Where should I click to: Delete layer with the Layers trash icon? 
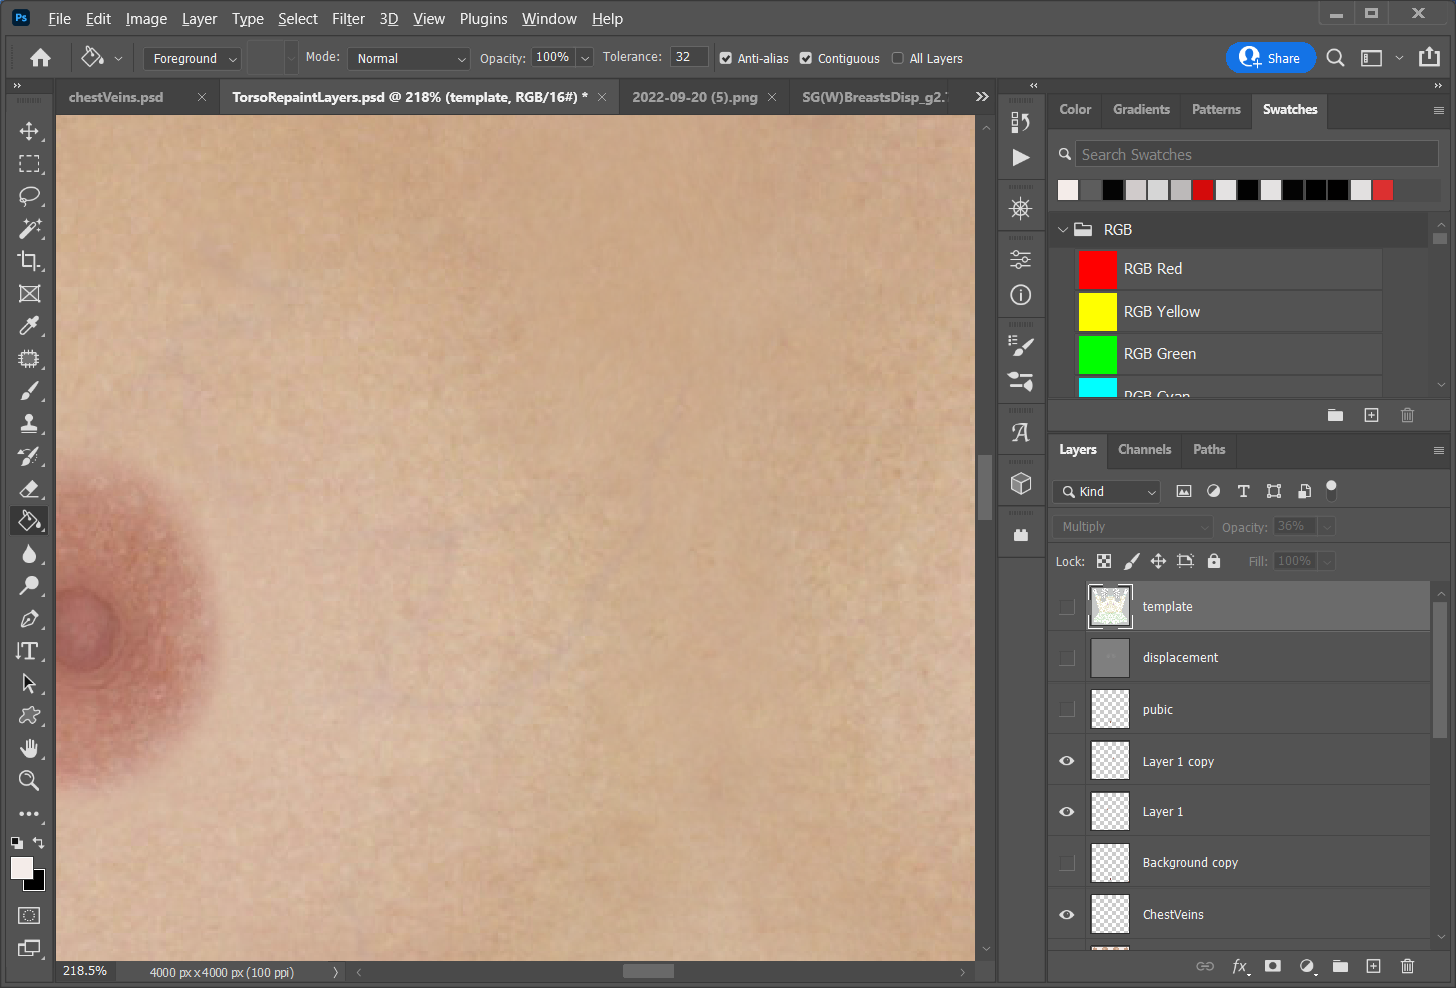pyautogui.click(x=1407, y=966)
